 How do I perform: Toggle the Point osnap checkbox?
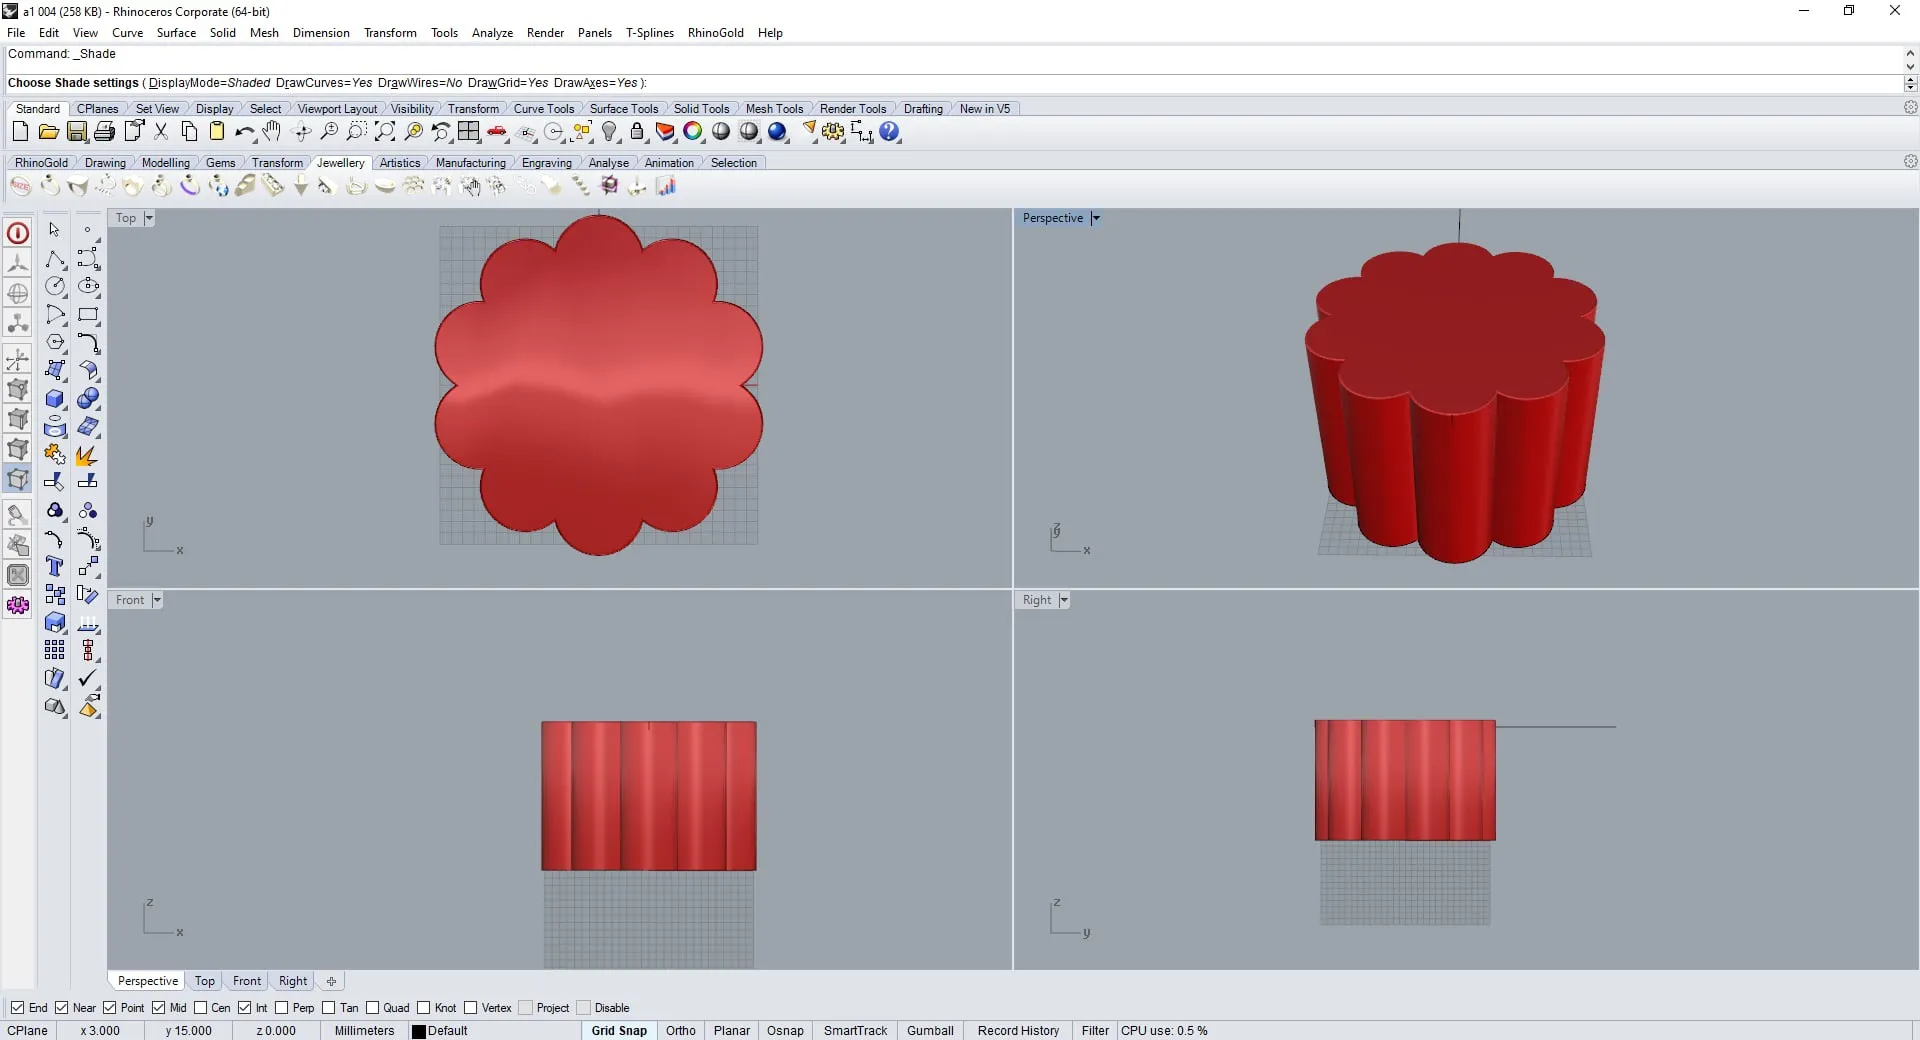[x=109, y=1008]
